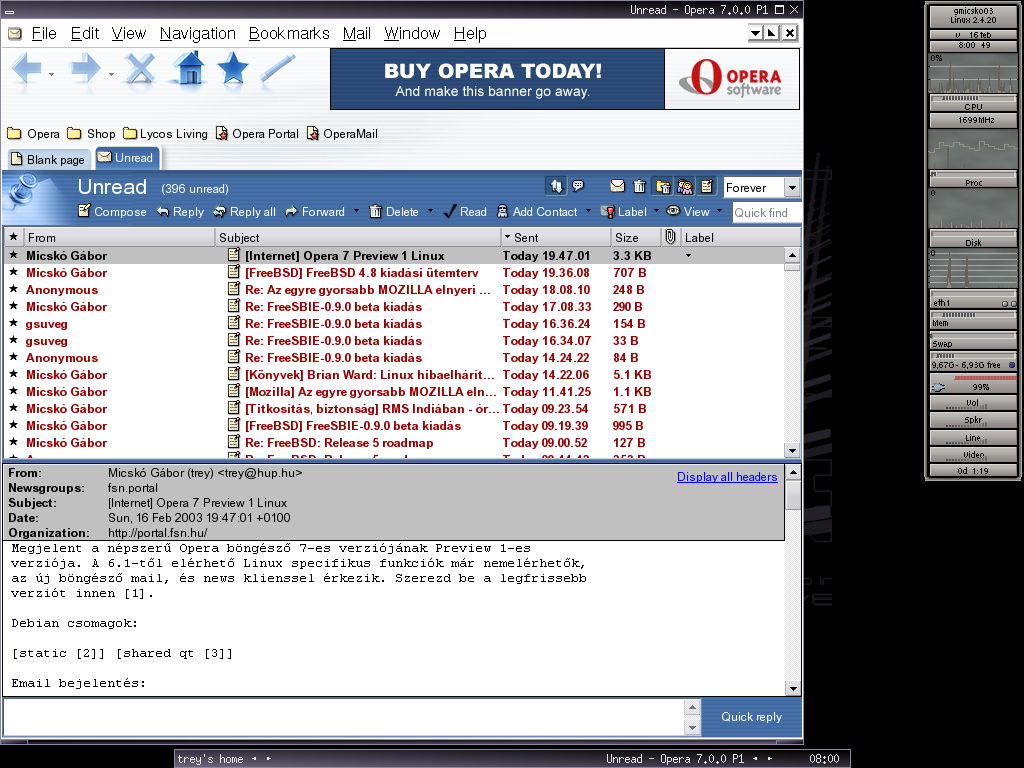Click the Forward mail button

(x=315, y=212)
